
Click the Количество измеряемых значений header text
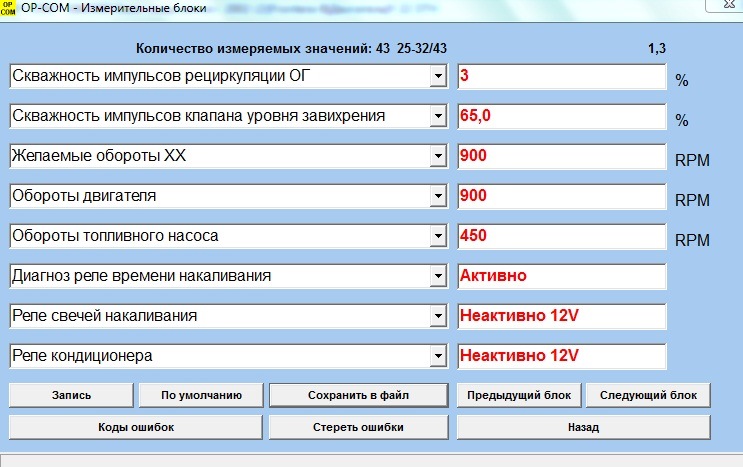click(x=291, y=48)
